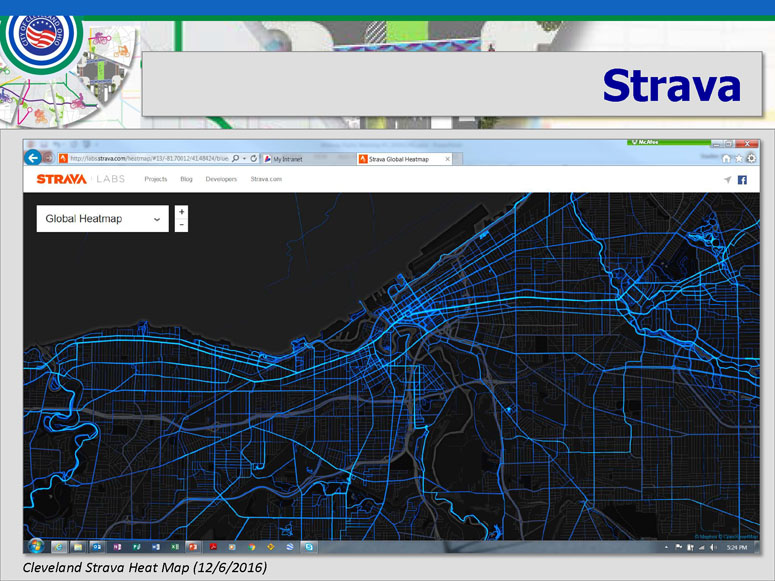This screenshot has width=775, height=581.
Task: Click the browser Back arrow button
Action: tap(33, 158)
